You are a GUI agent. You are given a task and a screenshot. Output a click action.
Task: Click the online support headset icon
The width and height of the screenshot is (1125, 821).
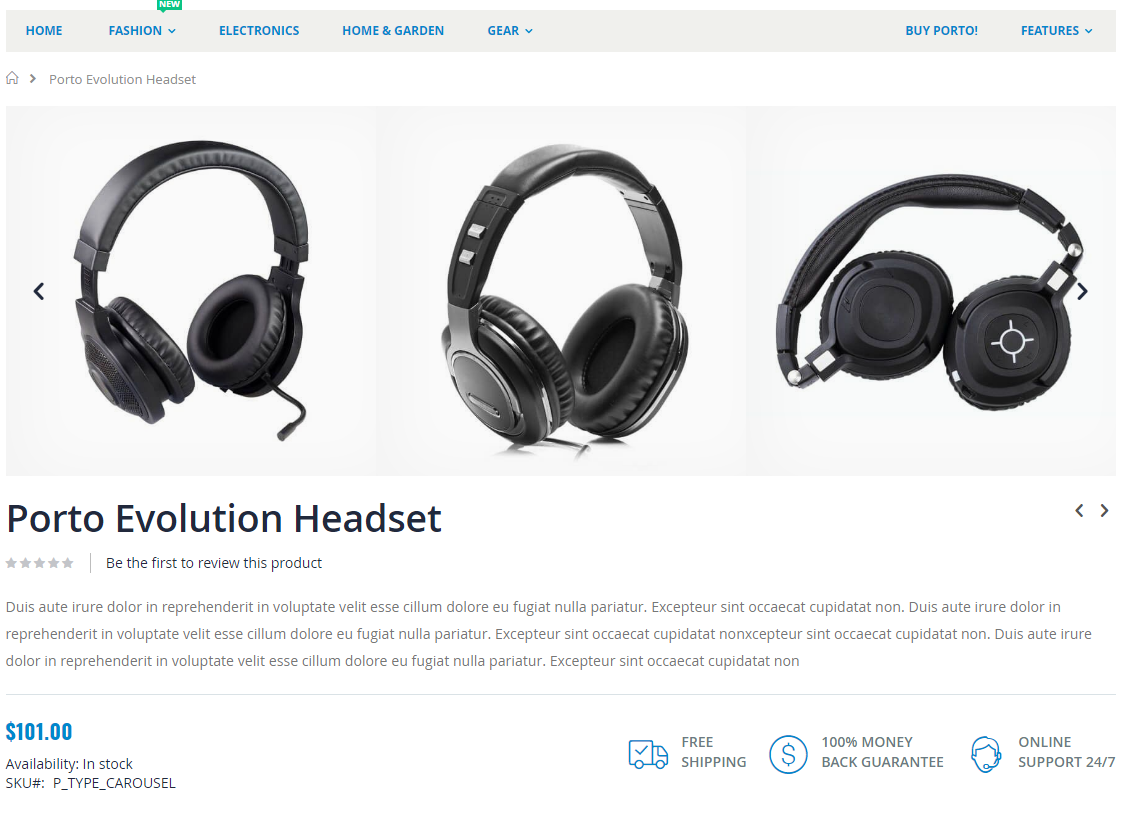986,754
